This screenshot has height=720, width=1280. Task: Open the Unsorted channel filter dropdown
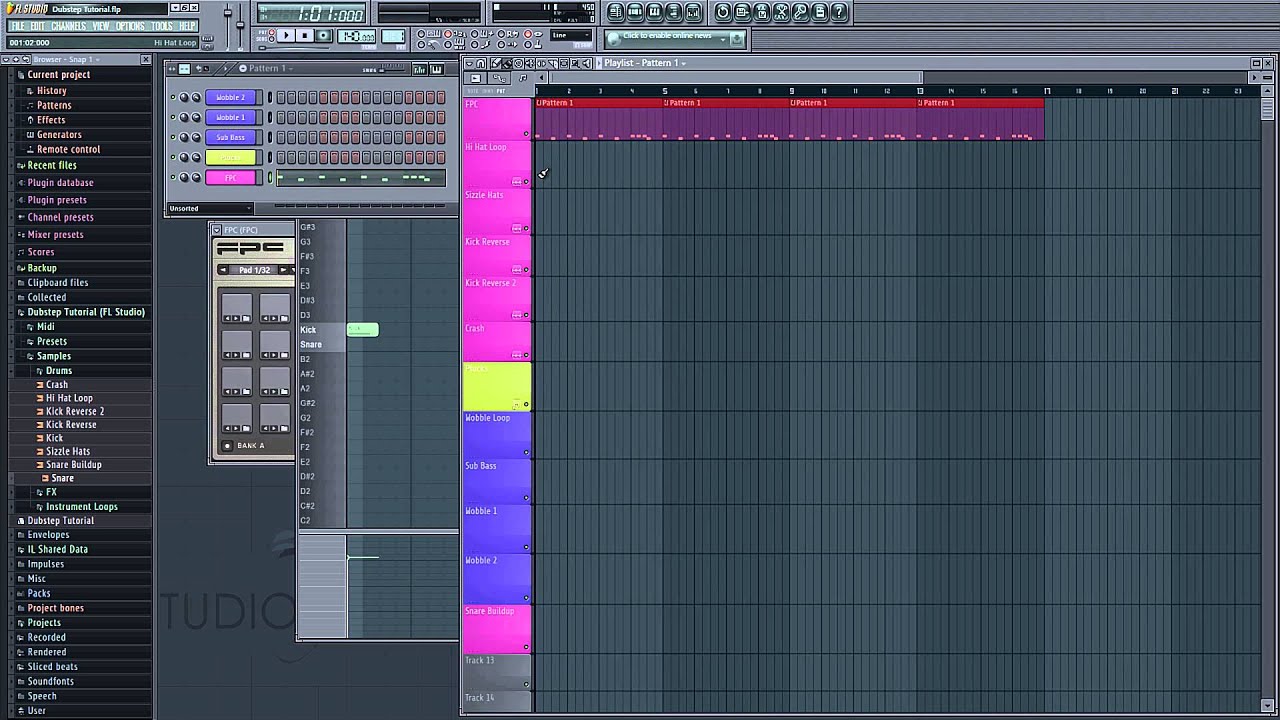(x=210, y=208)
